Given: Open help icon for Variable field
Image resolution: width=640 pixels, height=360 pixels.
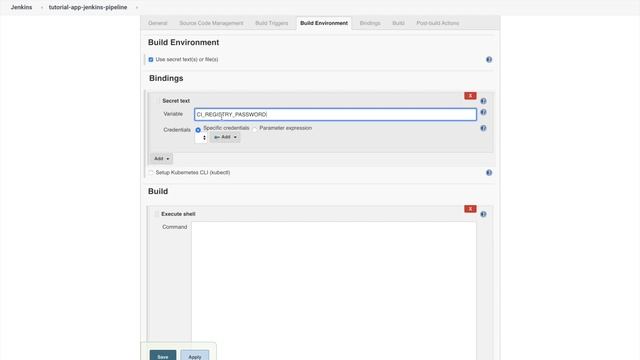Looking at the screenshot, I should [x=483, y=112].
